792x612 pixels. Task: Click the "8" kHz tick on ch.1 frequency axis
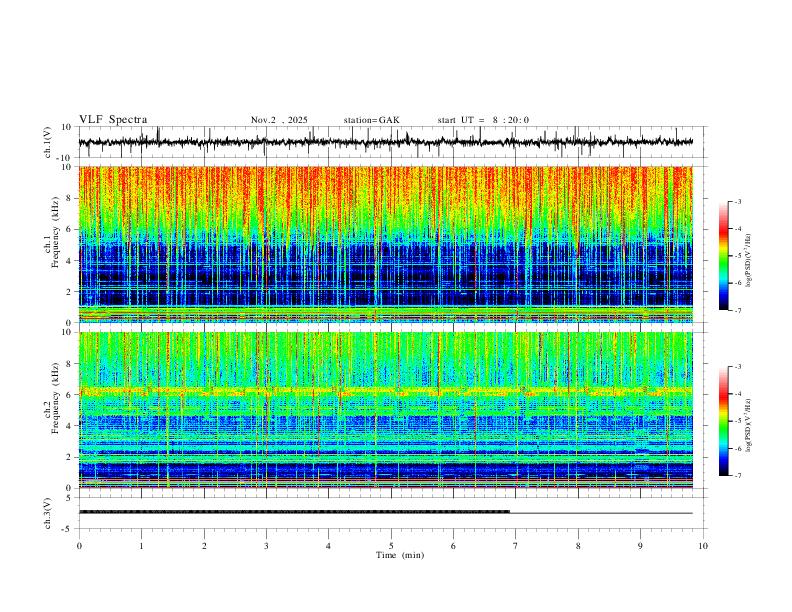pyautogui.click(x=70, y=198)
